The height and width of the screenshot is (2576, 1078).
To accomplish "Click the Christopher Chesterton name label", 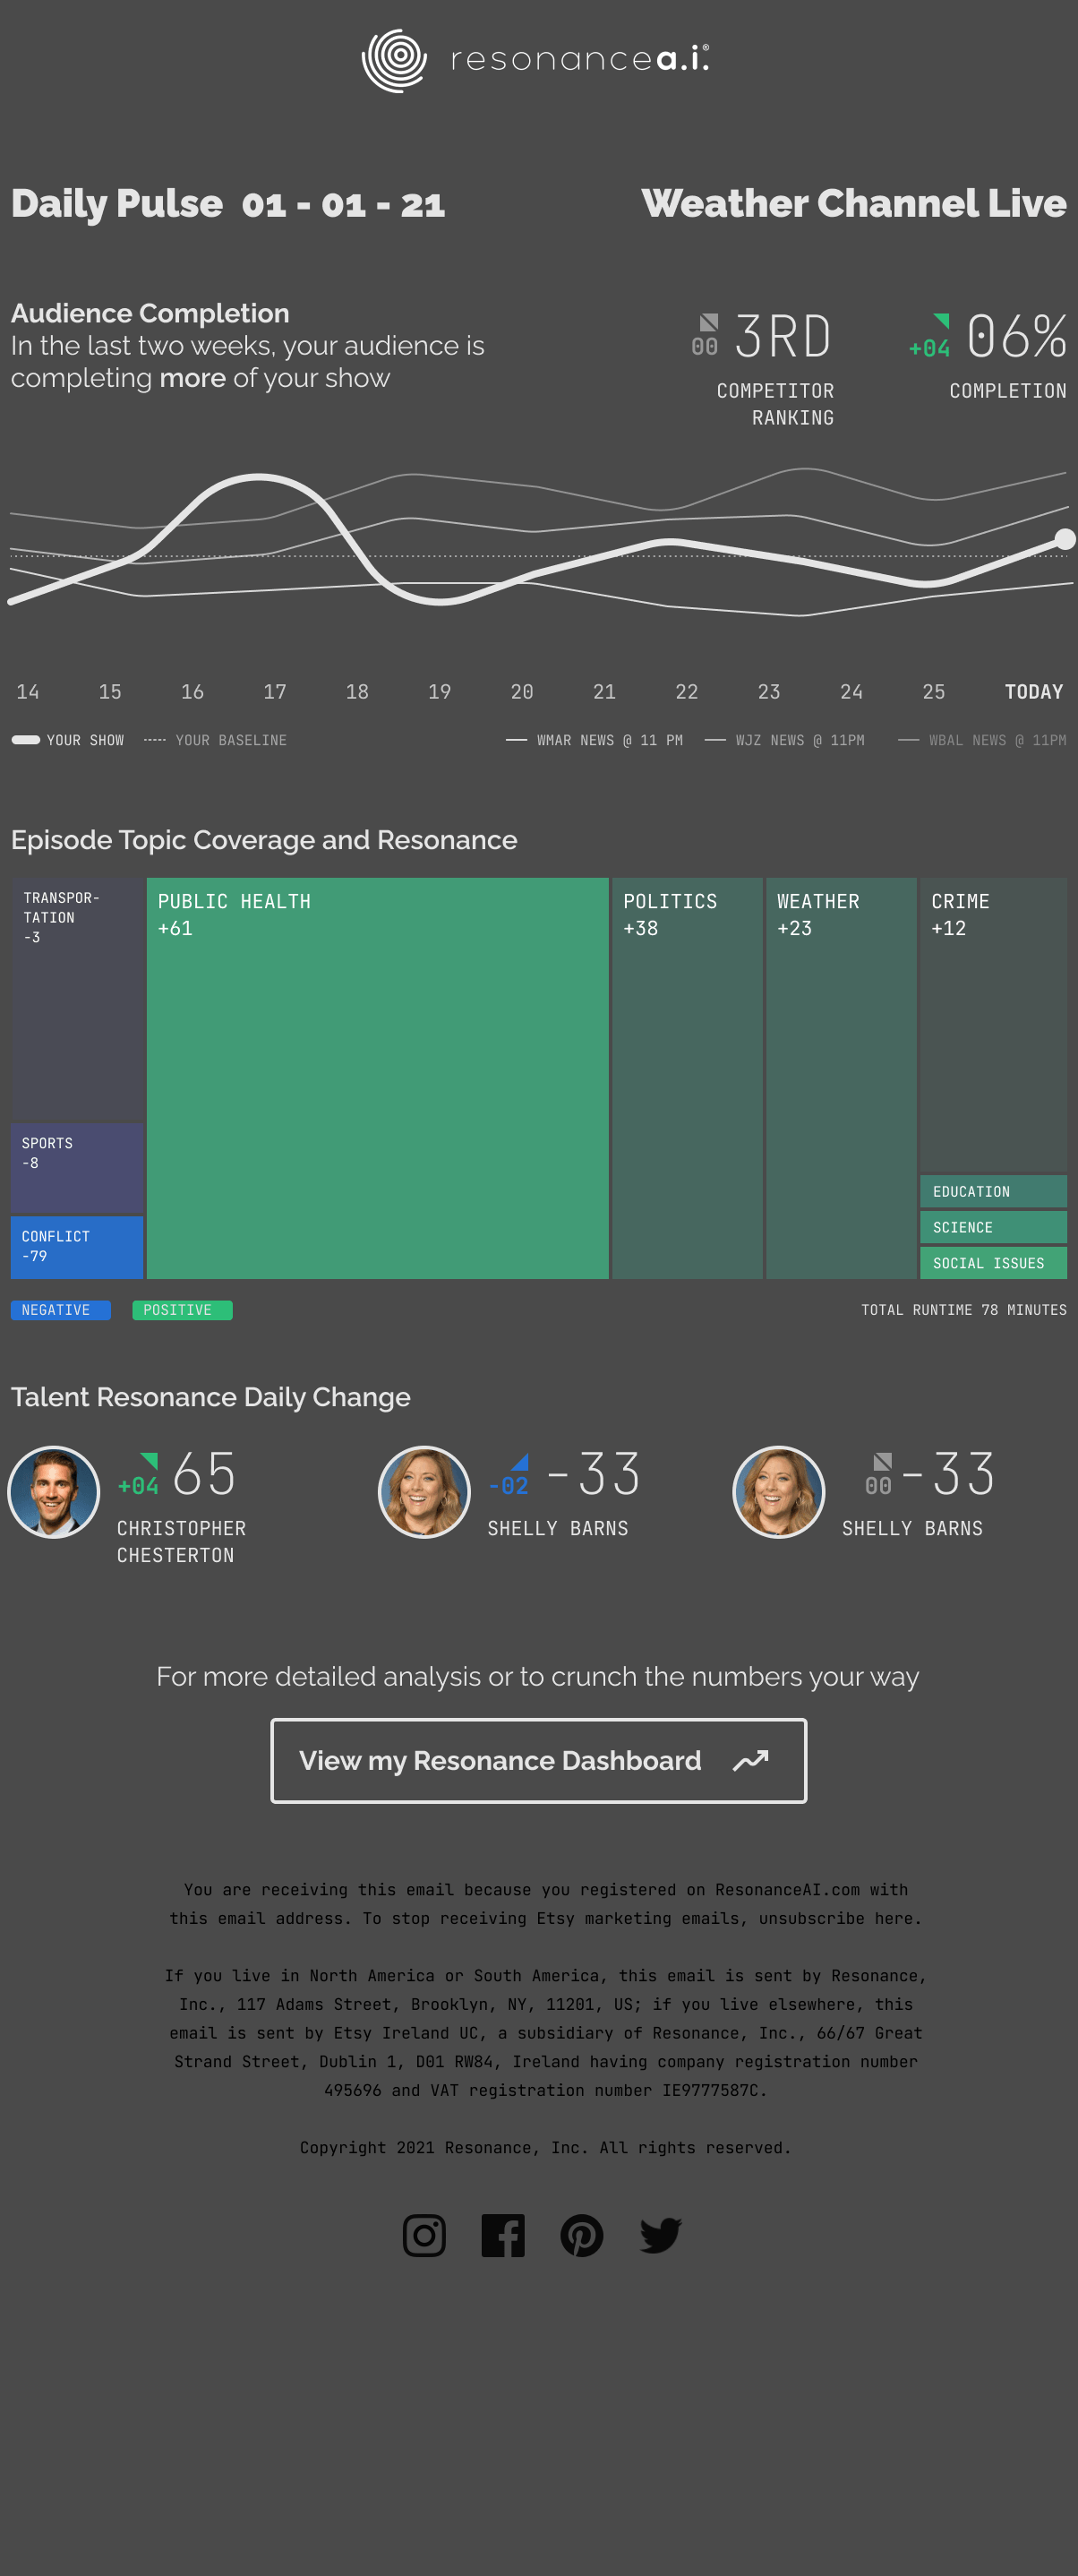I will [x=181, y=1542].
